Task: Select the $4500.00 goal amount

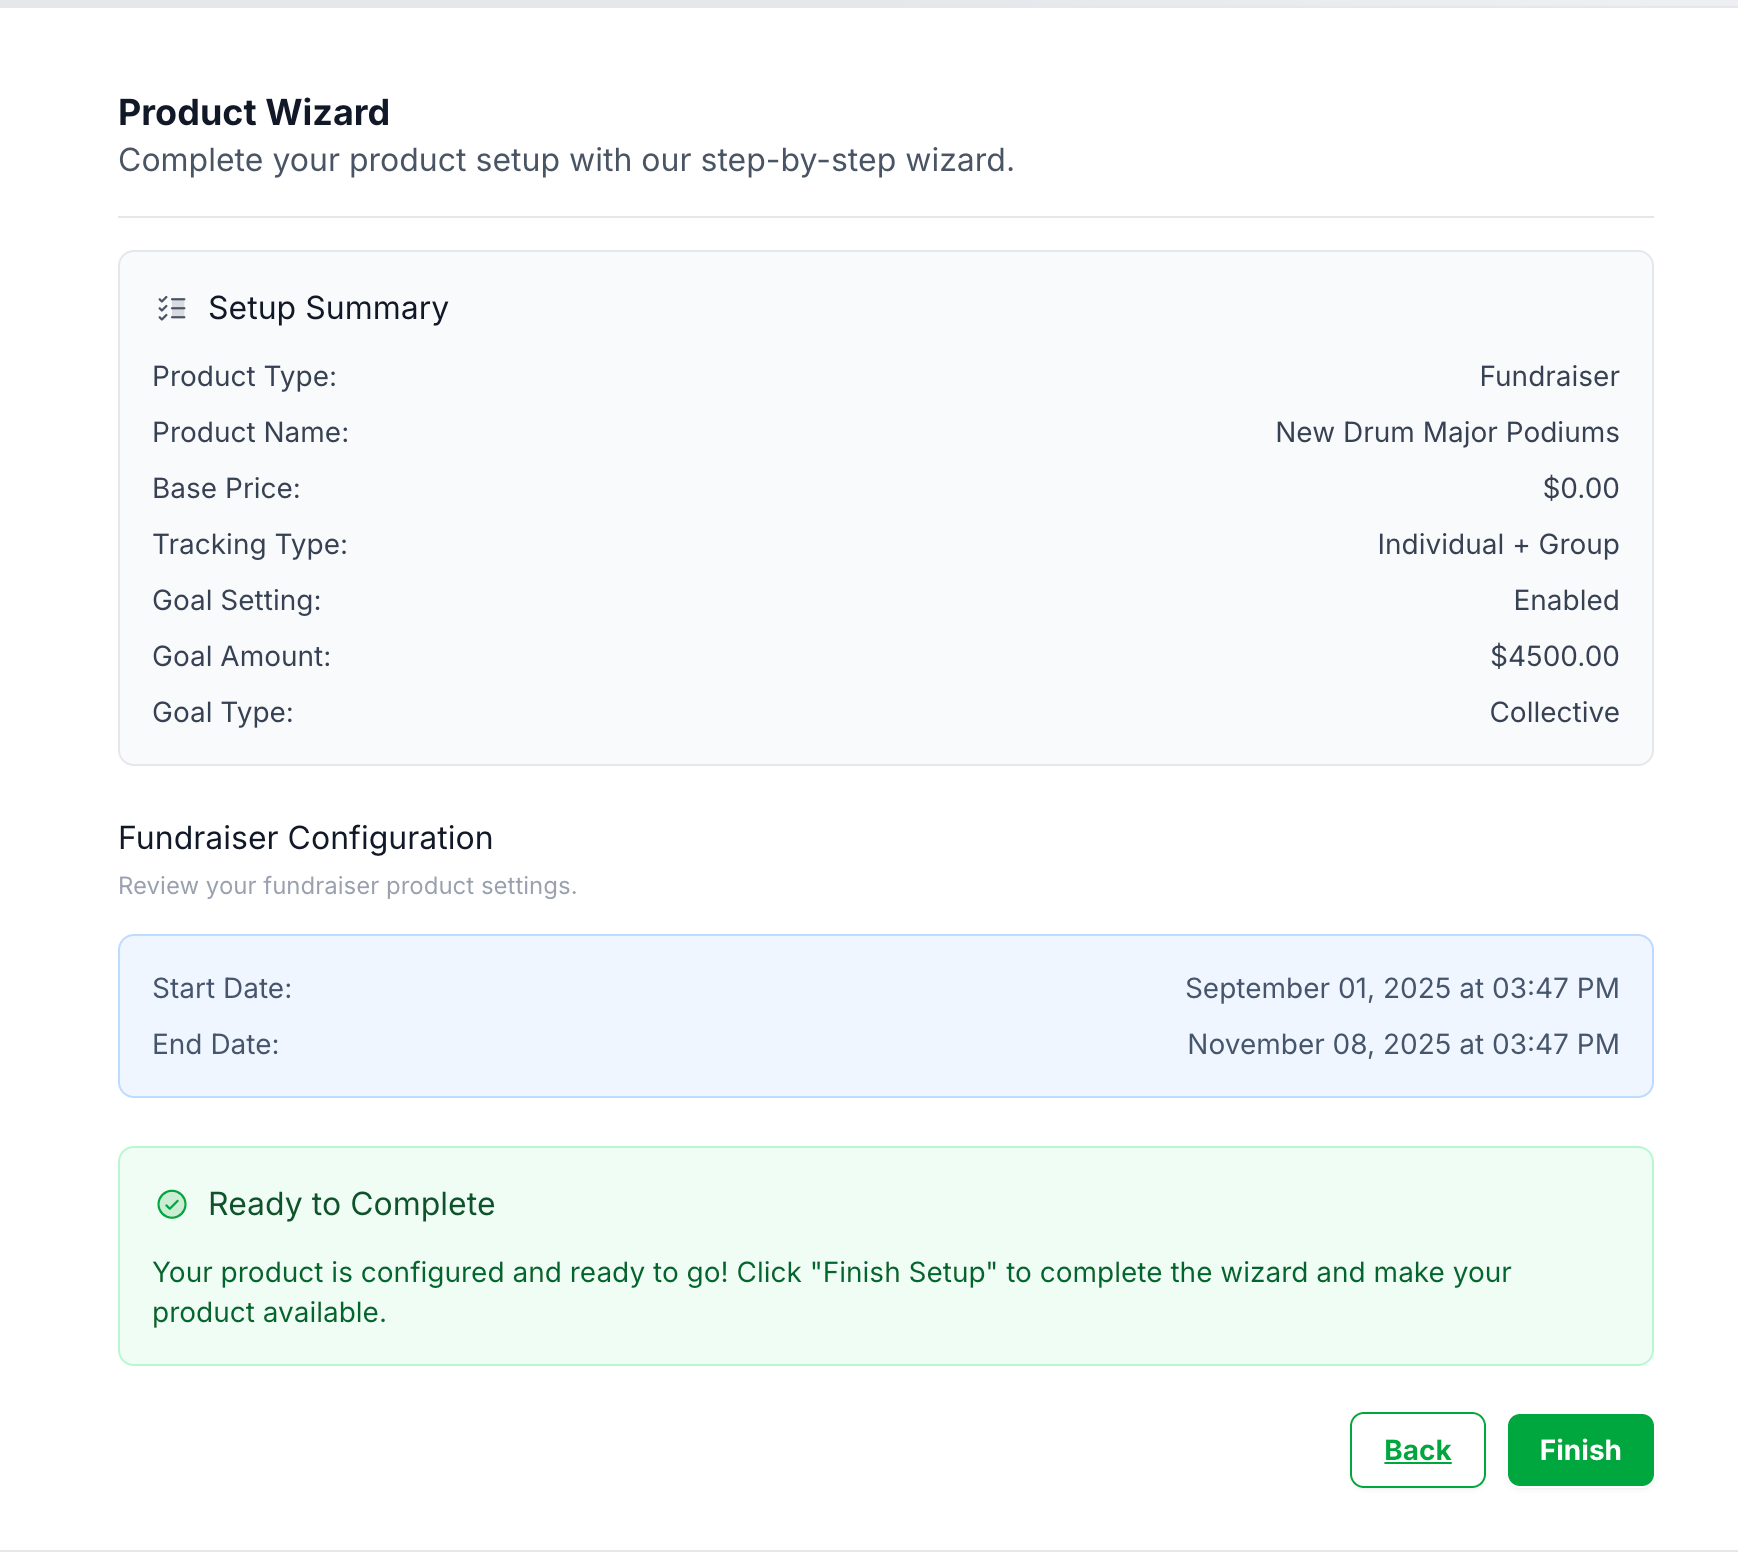Action: [x=1554, y=656]
